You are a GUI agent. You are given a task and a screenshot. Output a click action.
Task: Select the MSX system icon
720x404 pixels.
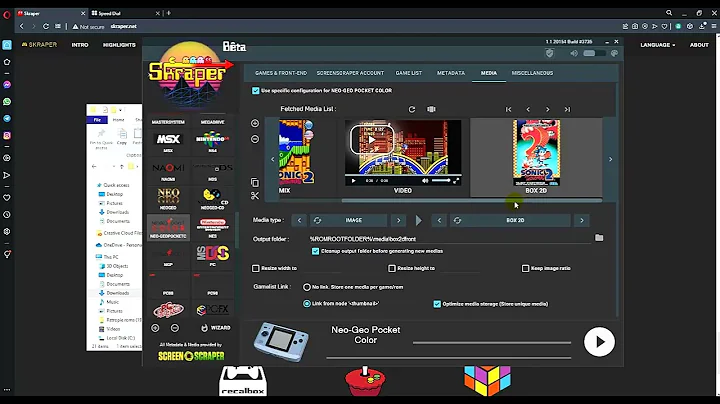click(x=168, y=142)
